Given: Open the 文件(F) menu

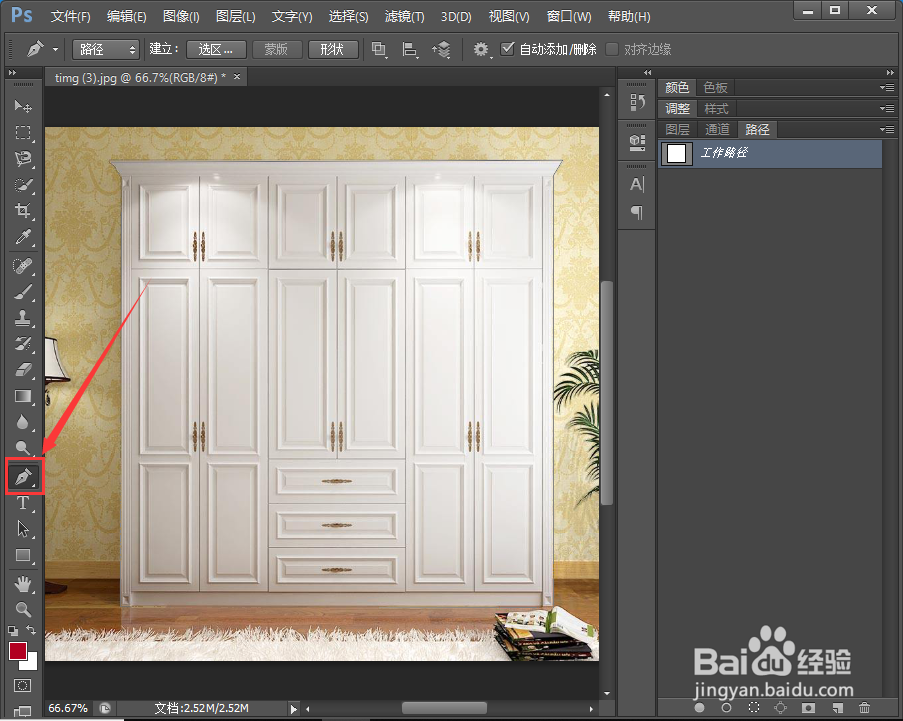Looking at the screenshot, I should pyautogui.click(x=70, y=16).
